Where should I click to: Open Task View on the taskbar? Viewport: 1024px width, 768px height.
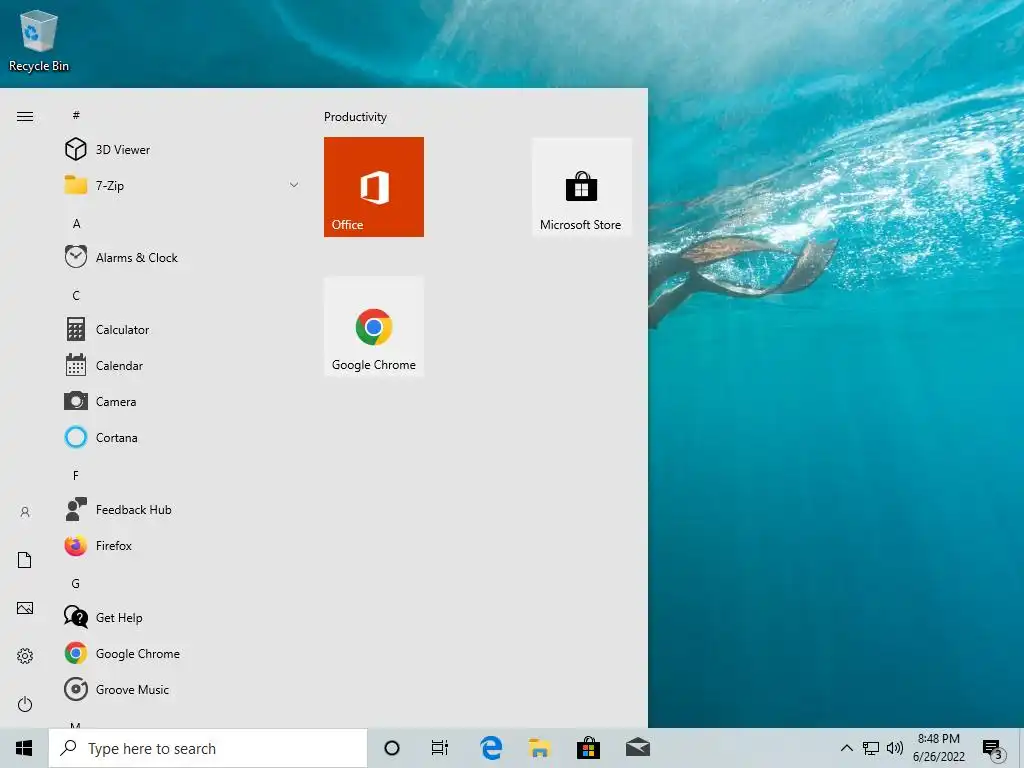440,748
